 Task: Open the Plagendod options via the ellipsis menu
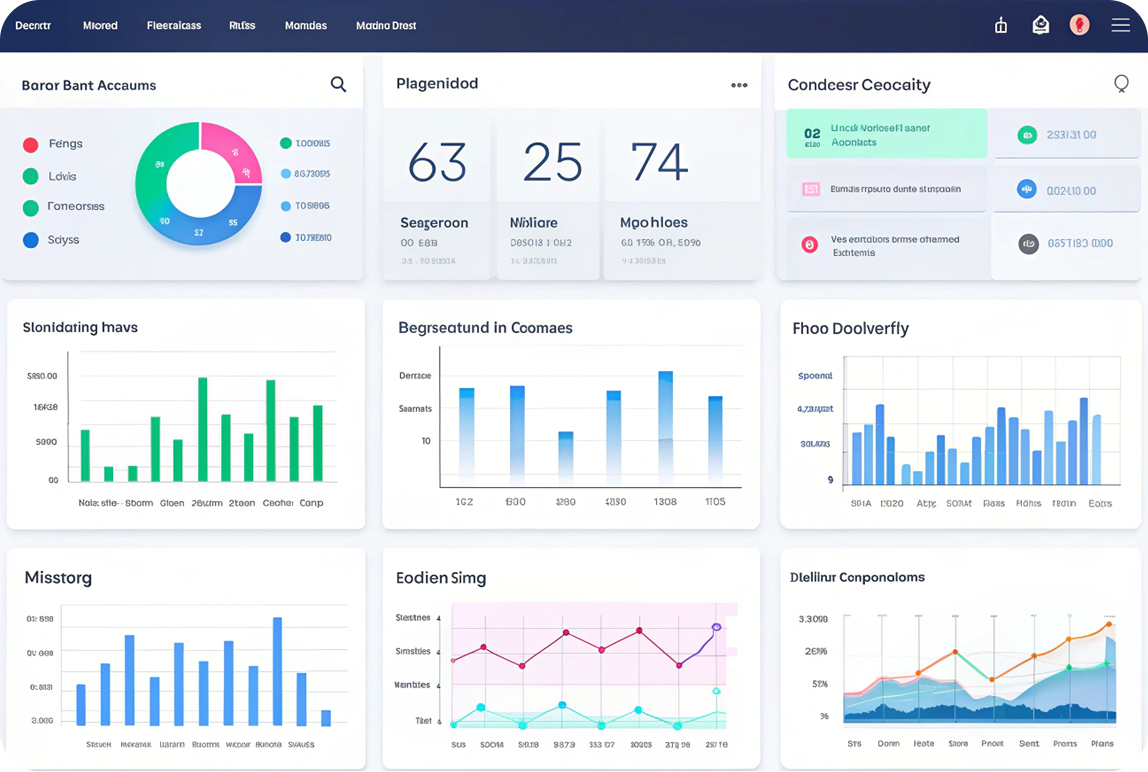click(x=740, y=84)
